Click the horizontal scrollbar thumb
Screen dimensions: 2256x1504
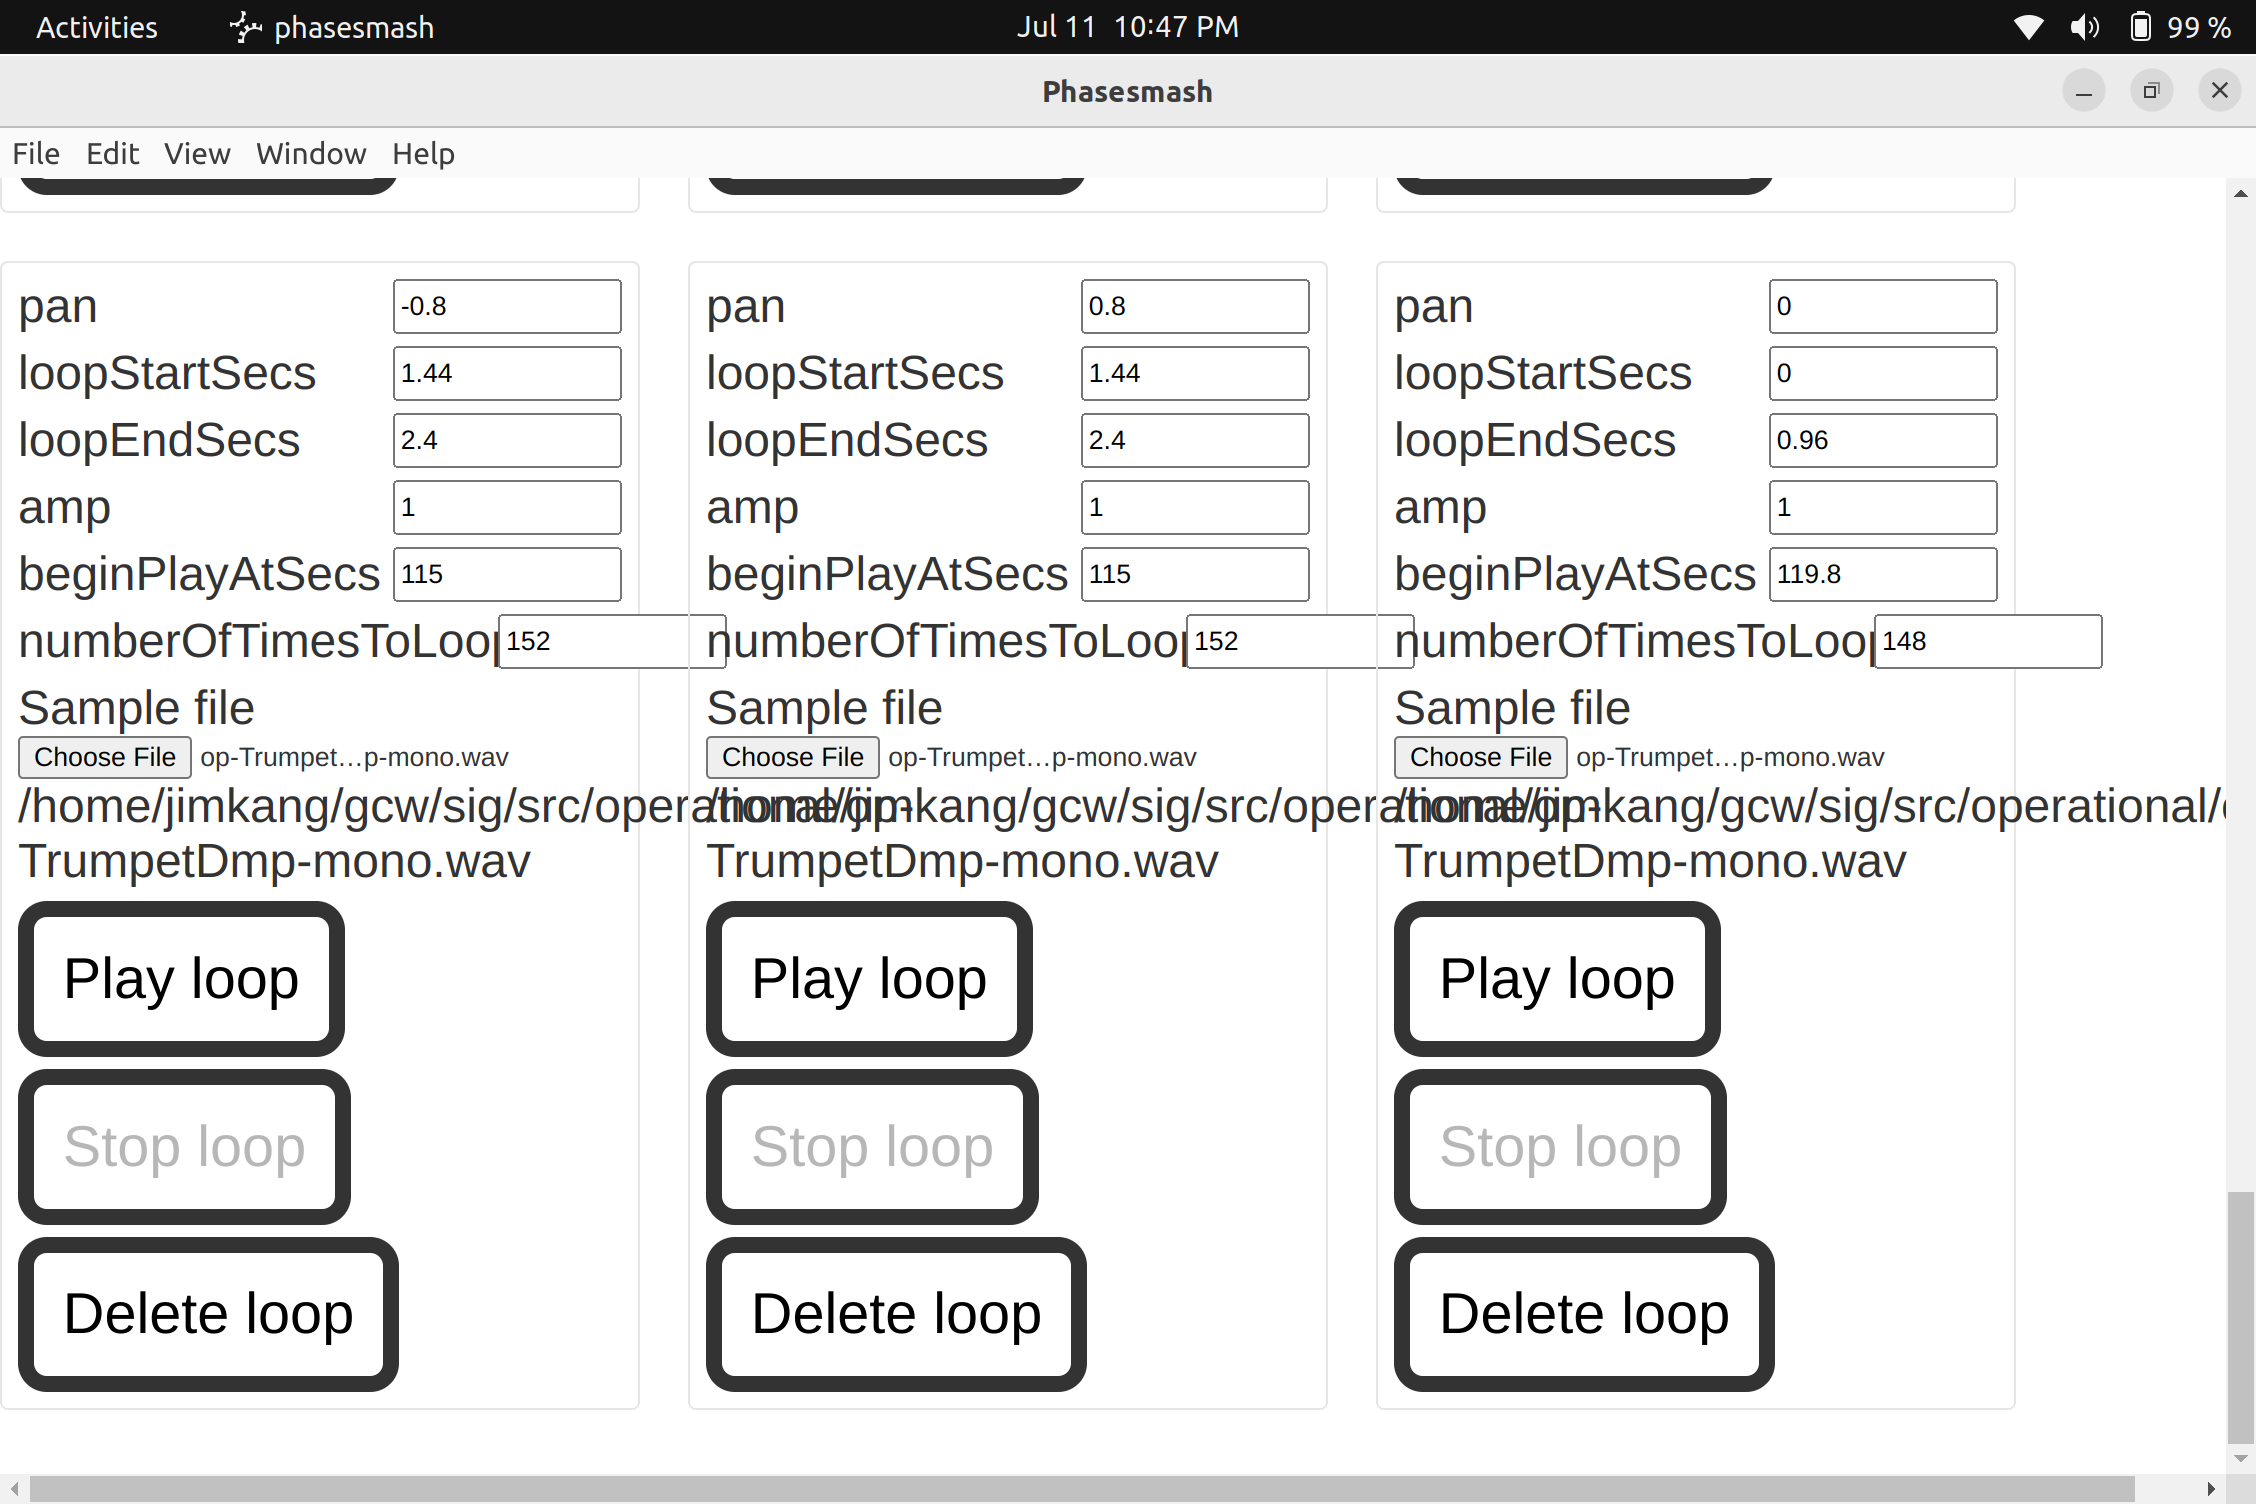[1082, 1489]
